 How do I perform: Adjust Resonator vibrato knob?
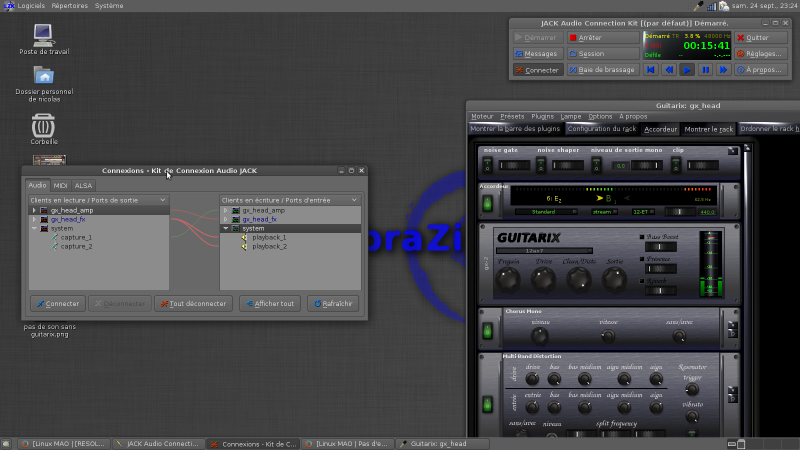click(692, 417)
